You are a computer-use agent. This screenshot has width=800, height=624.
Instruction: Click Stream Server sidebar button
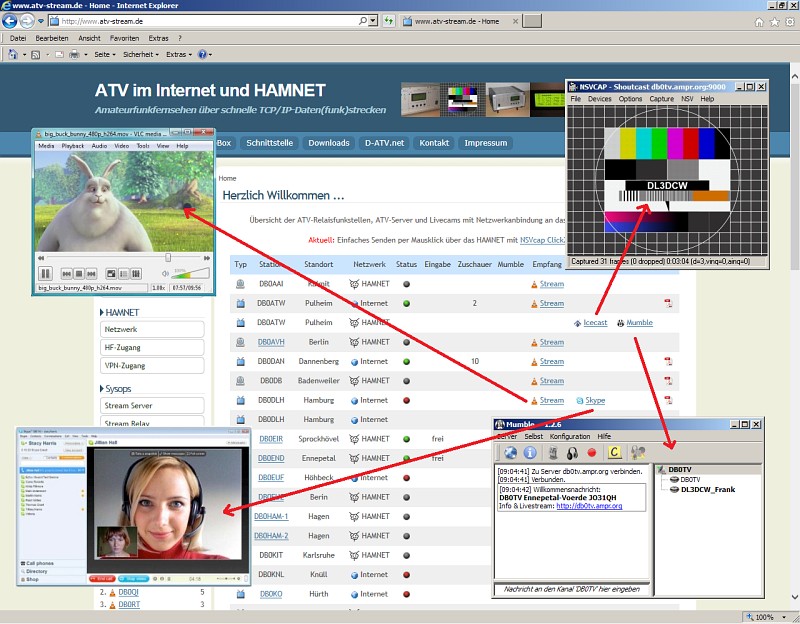tap(152, 406)
